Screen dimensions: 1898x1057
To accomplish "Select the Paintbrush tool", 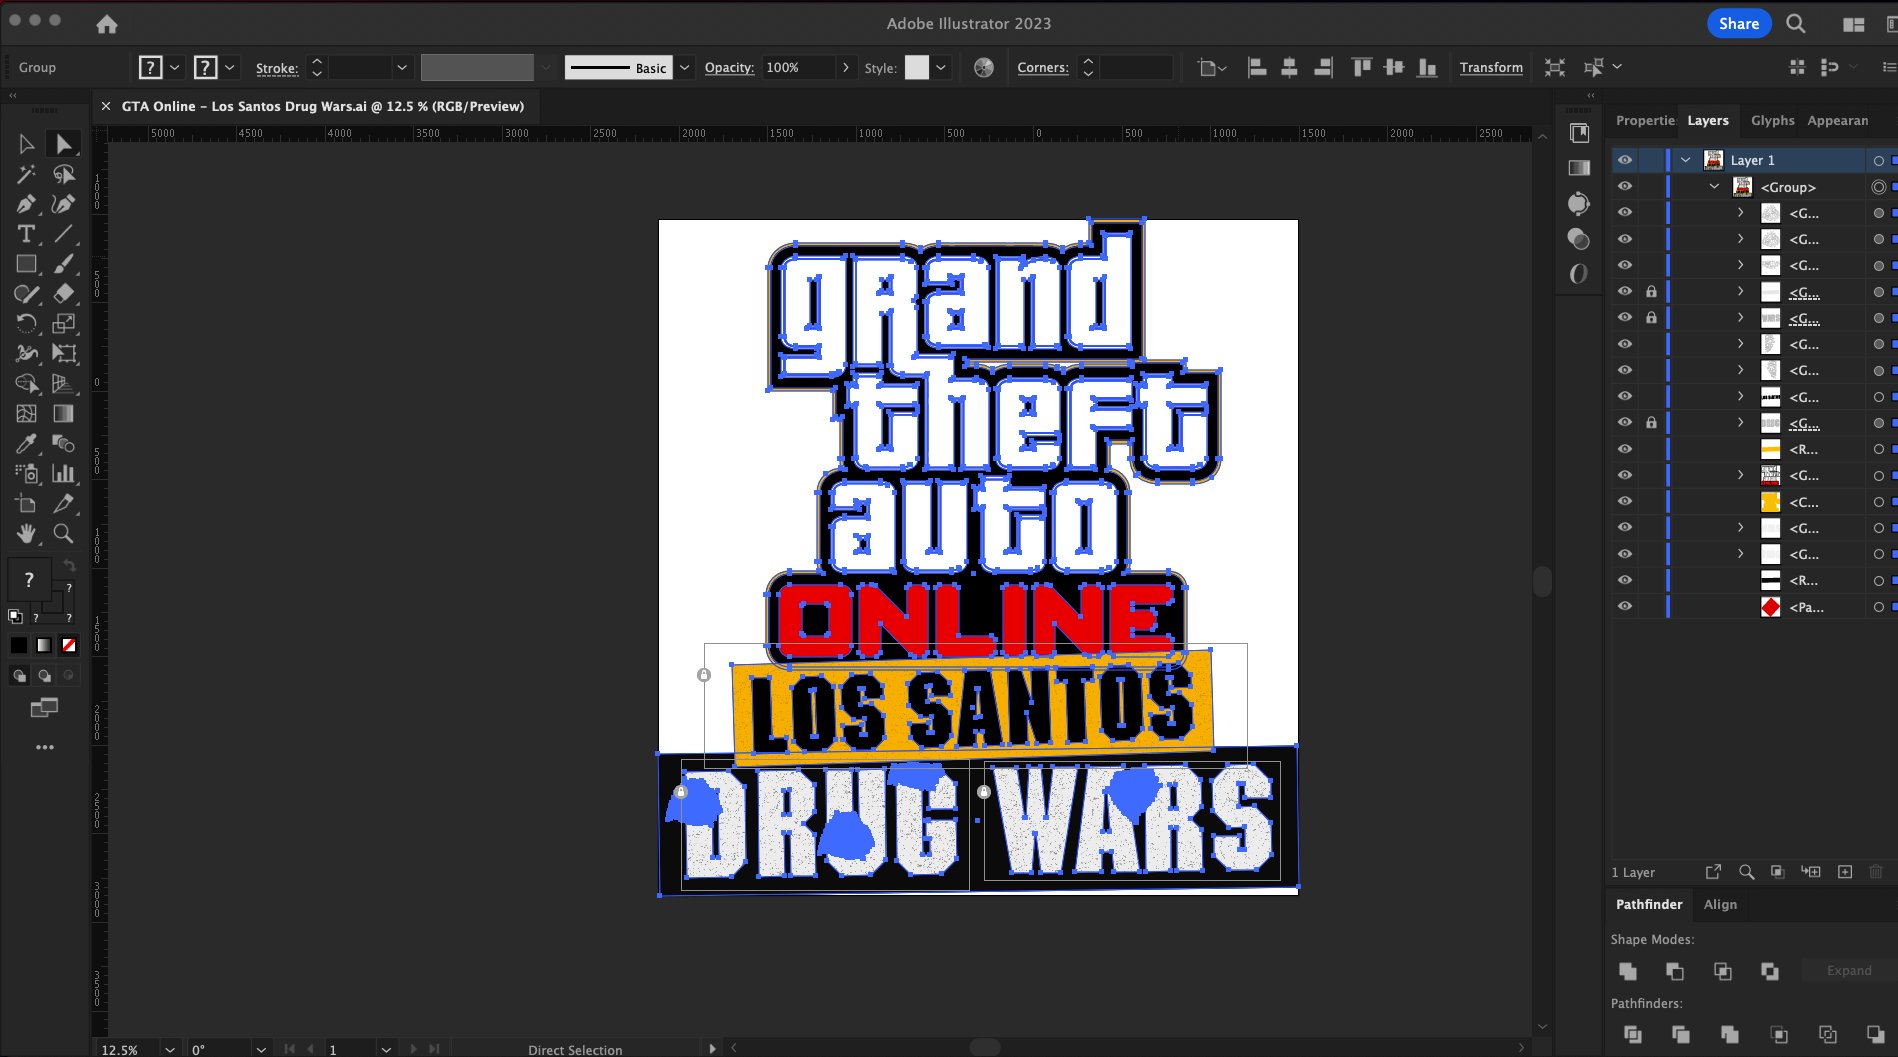I will pos(64,264).
